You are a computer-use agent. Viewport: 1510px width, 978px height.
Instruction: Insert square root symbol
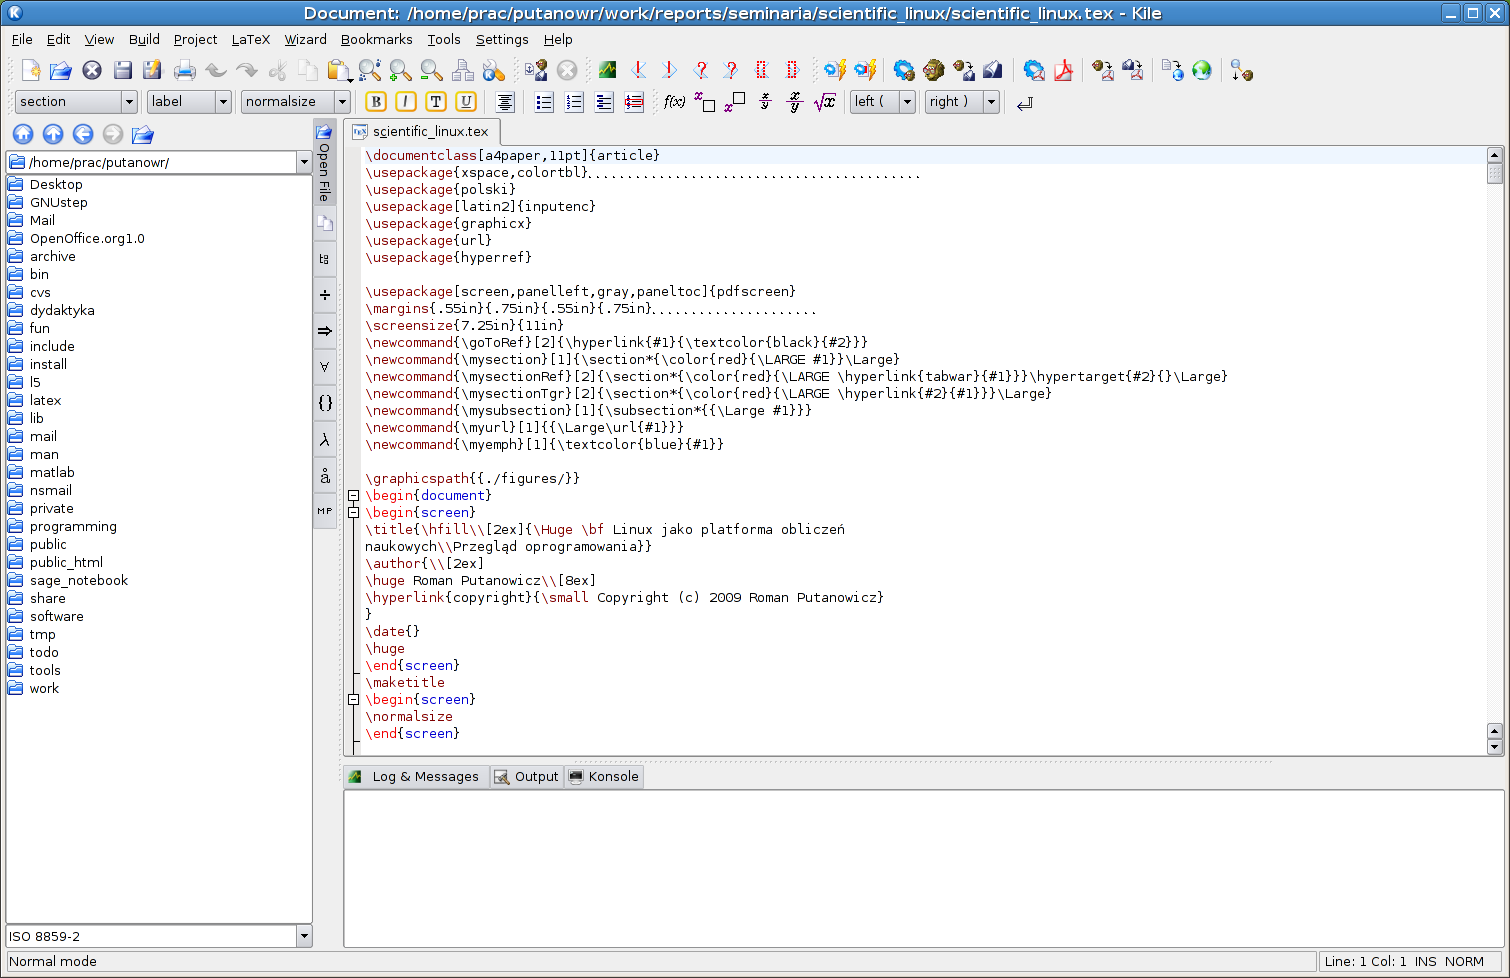(825, 102)
